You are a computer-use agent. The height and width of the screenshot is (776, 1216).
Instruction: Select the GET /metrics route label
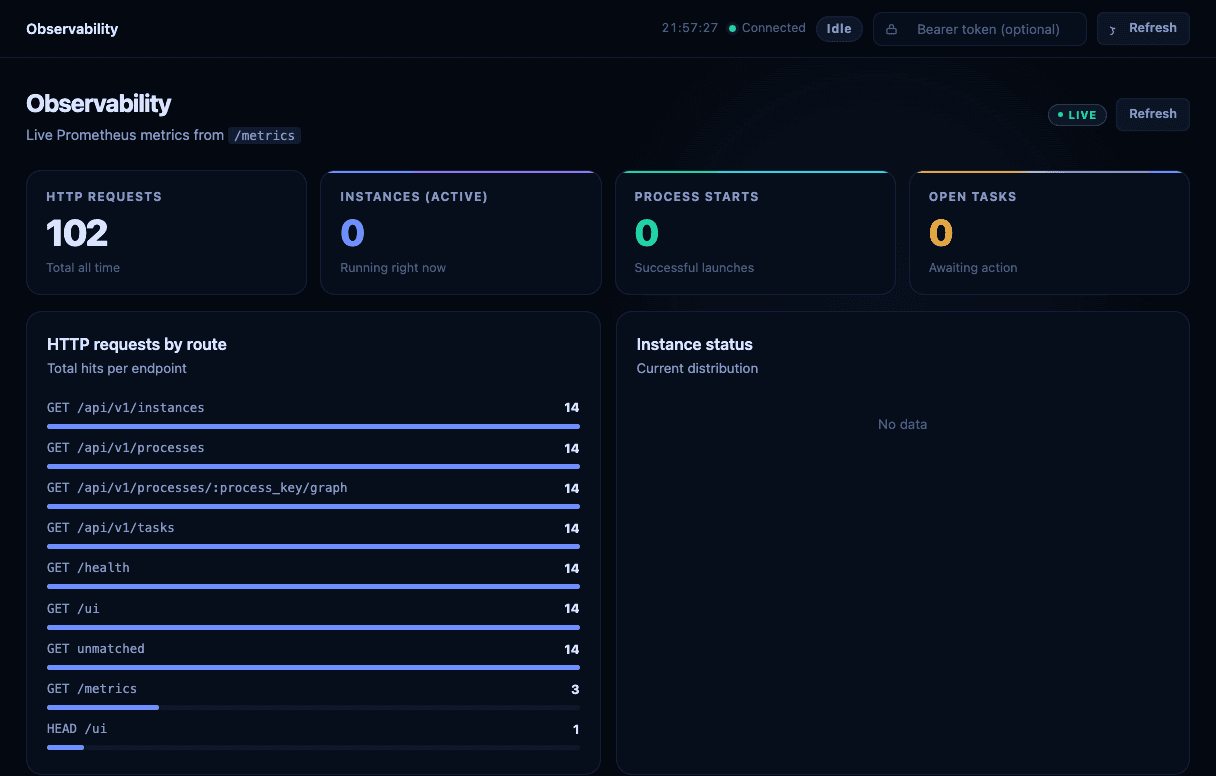pyautogui.click(x=92, y=688)
